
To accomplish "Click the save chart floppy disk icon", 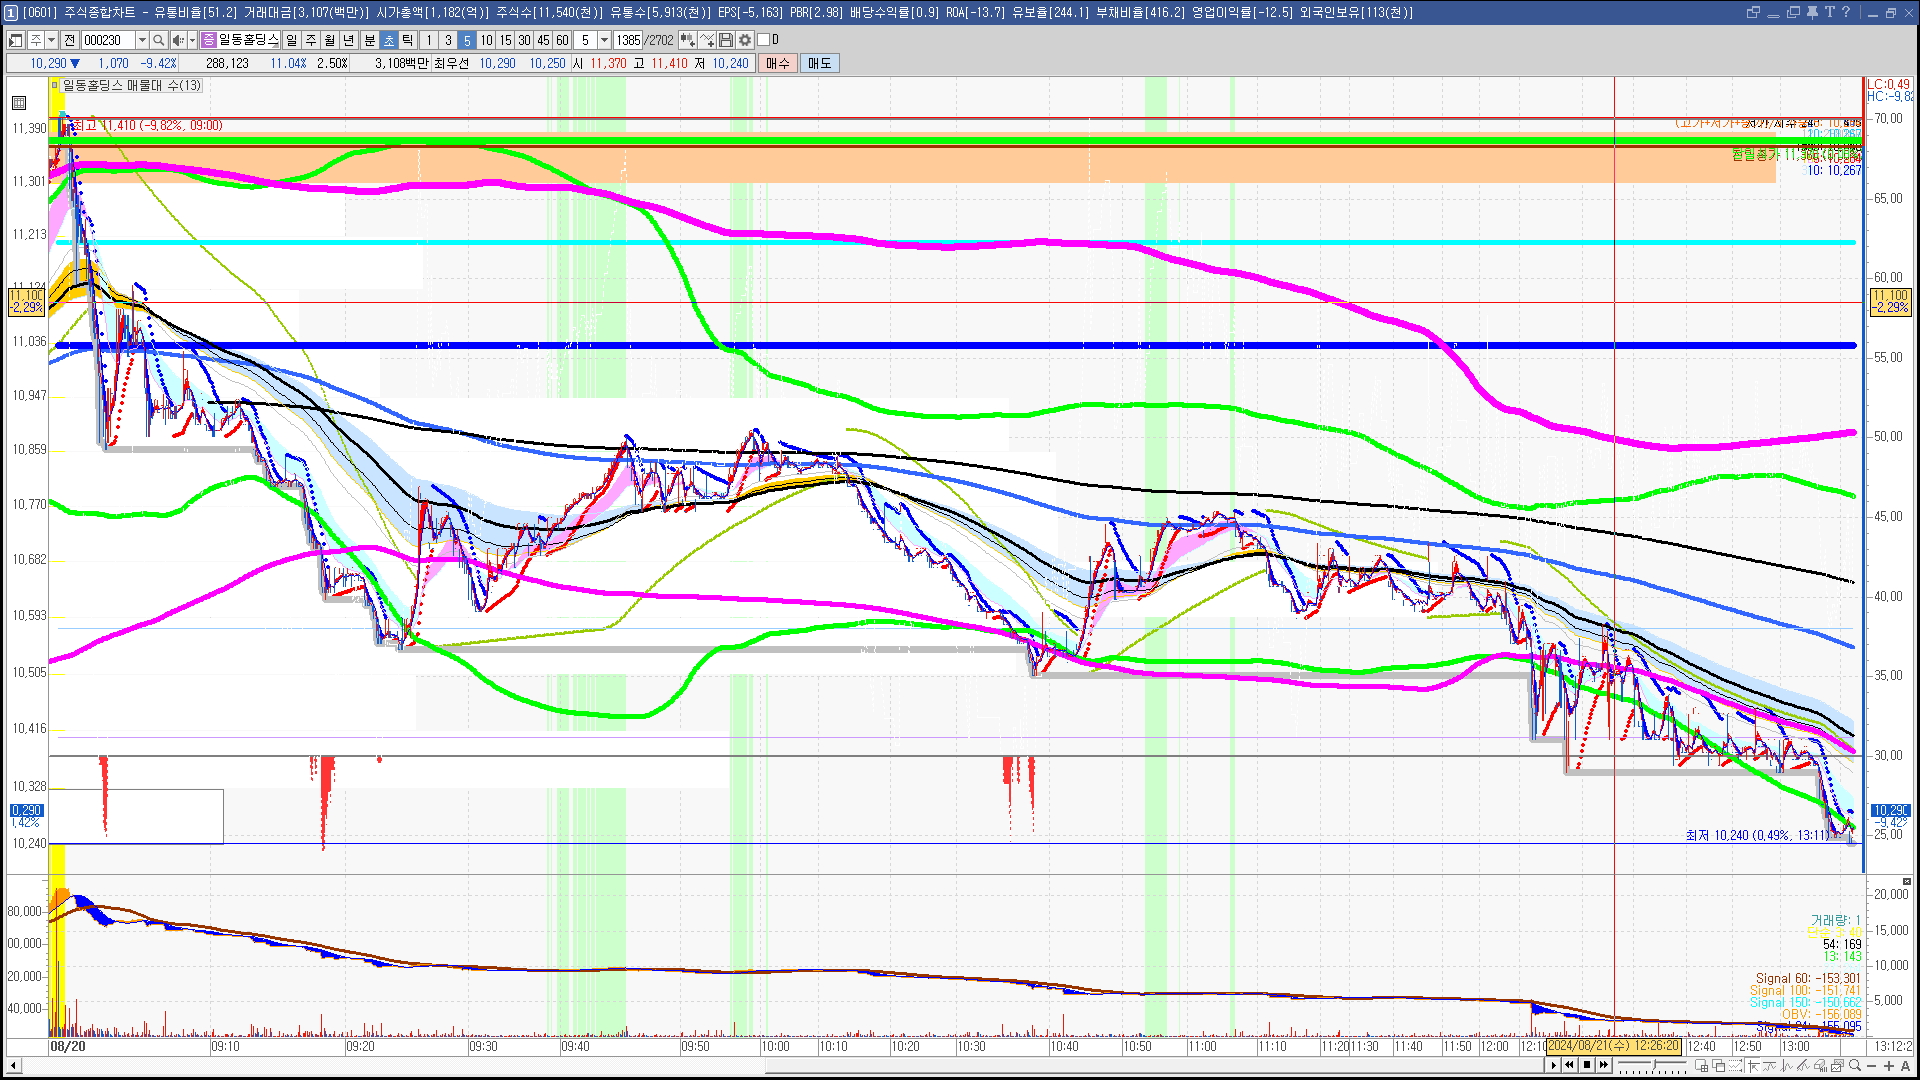I will 726,40.
